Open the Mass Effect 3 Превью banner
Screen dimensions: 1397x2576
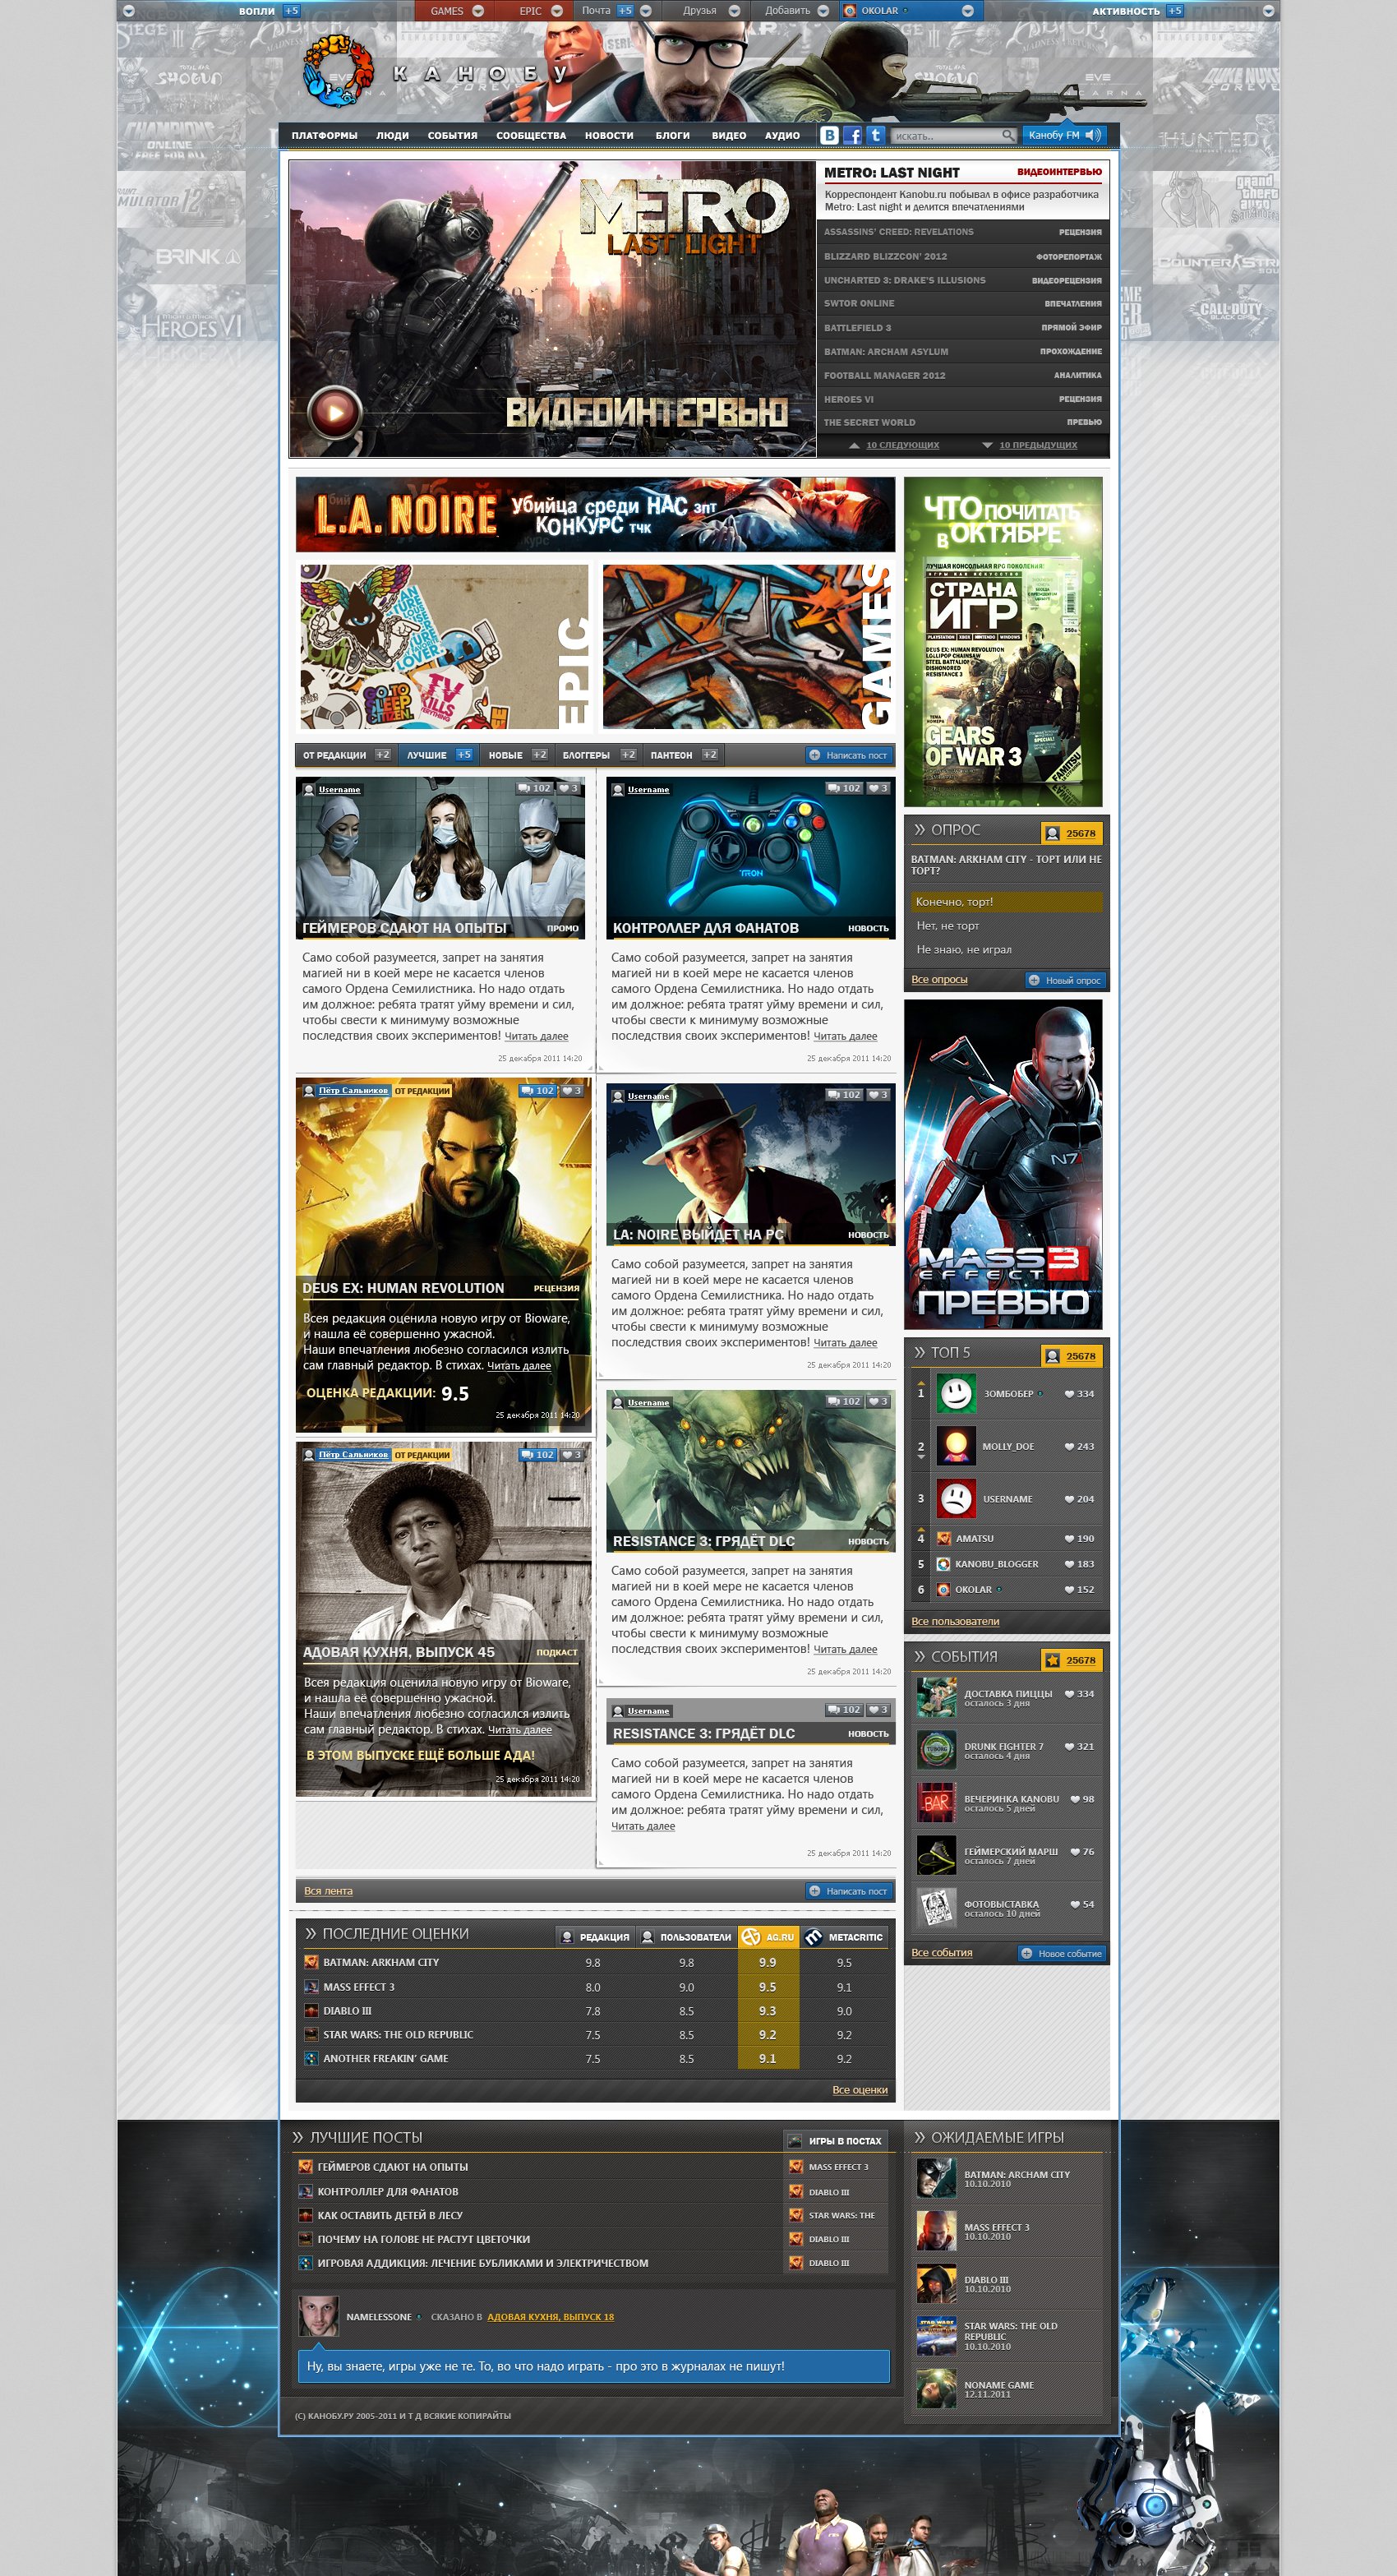click(x=1003, y=1164)
